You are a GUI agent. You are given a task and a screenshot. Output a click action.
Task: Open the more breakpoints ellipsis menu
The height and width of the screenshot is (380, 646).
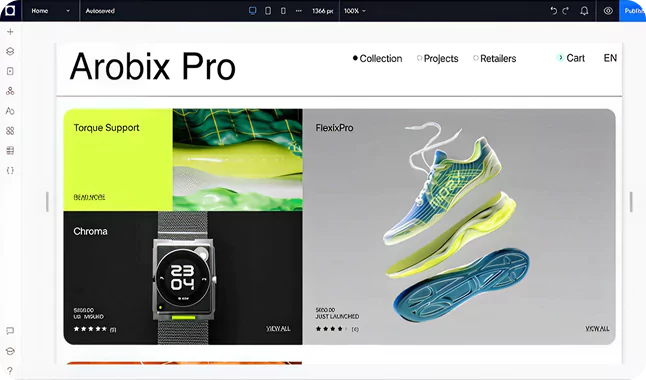299,11
